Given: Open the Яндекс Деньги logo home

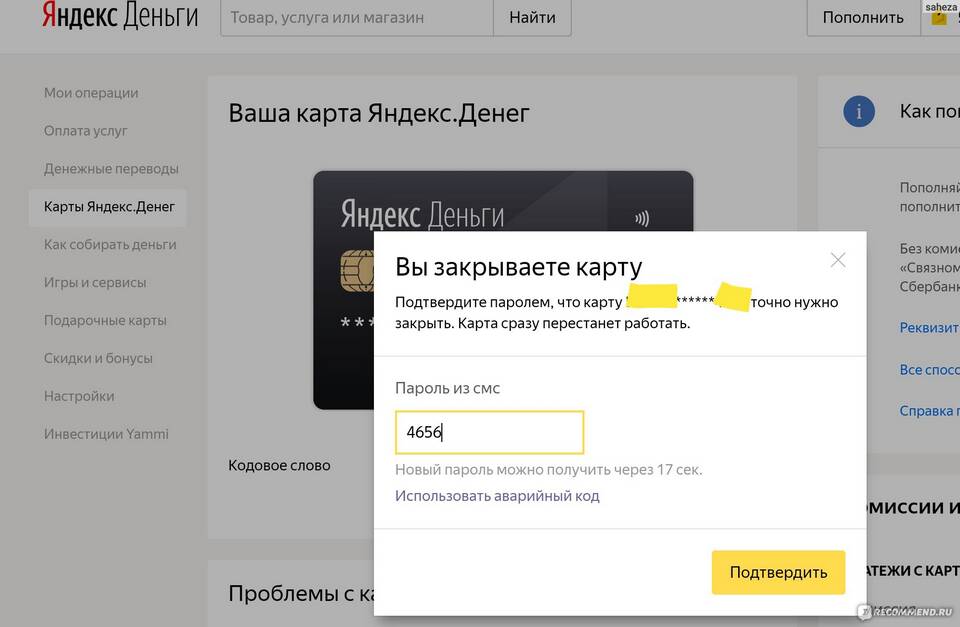Looking at the screenshot, I should 120,15.
